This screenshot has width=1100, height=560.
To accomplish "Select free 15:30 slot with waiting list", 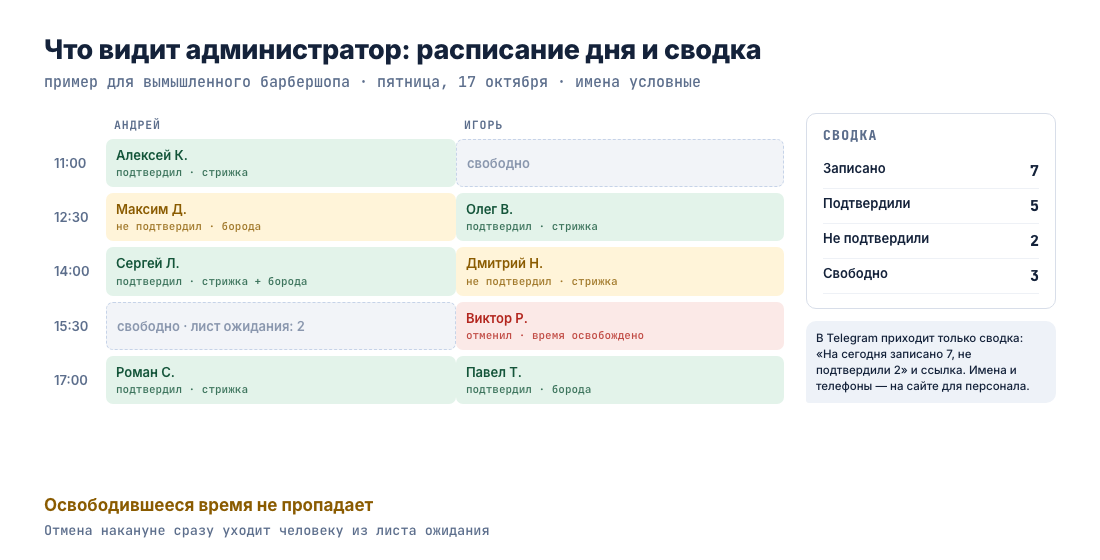I will point(281,326).
